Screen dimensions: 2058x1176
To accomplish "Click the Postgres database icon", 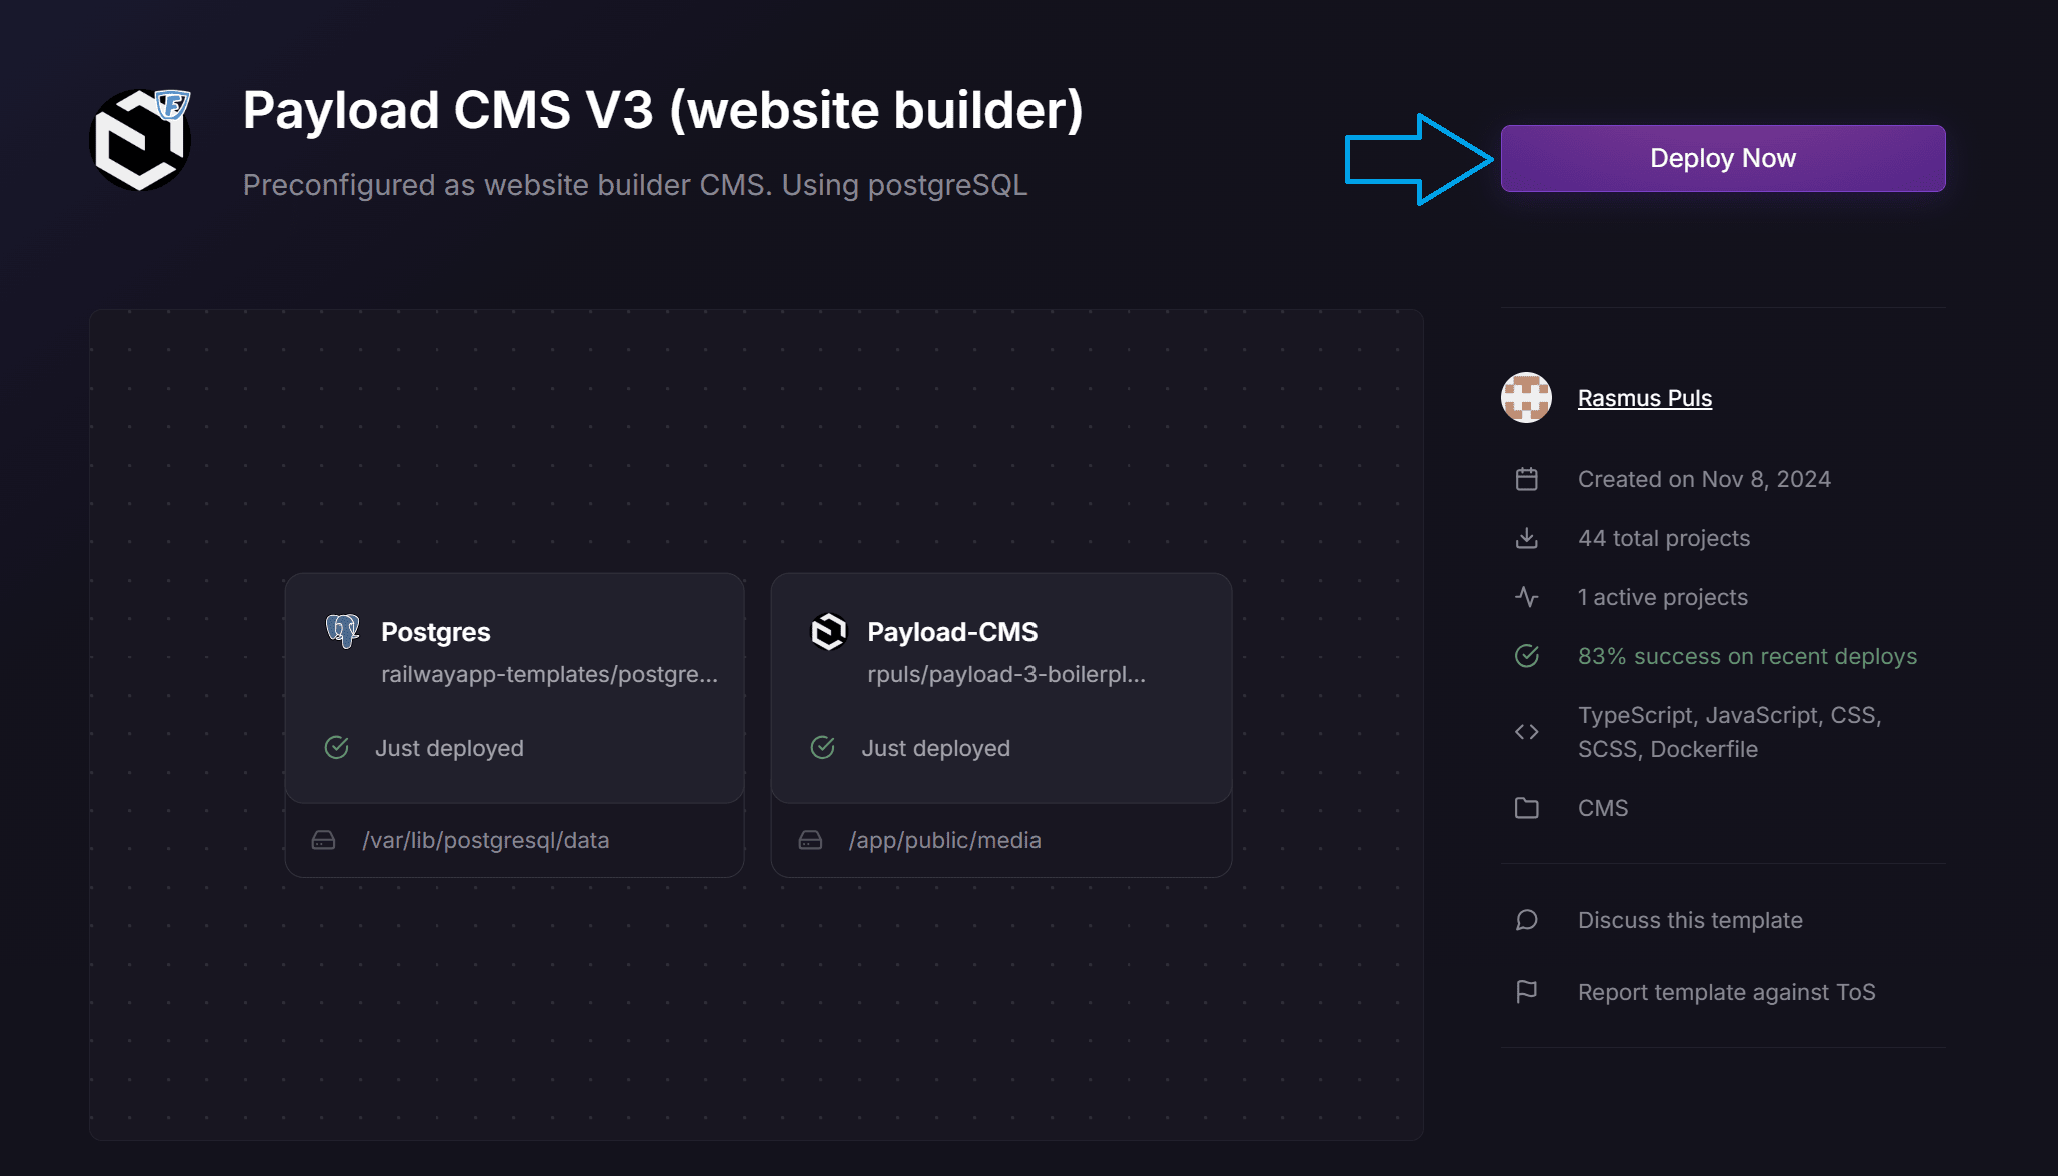I will tap(342, 630).
